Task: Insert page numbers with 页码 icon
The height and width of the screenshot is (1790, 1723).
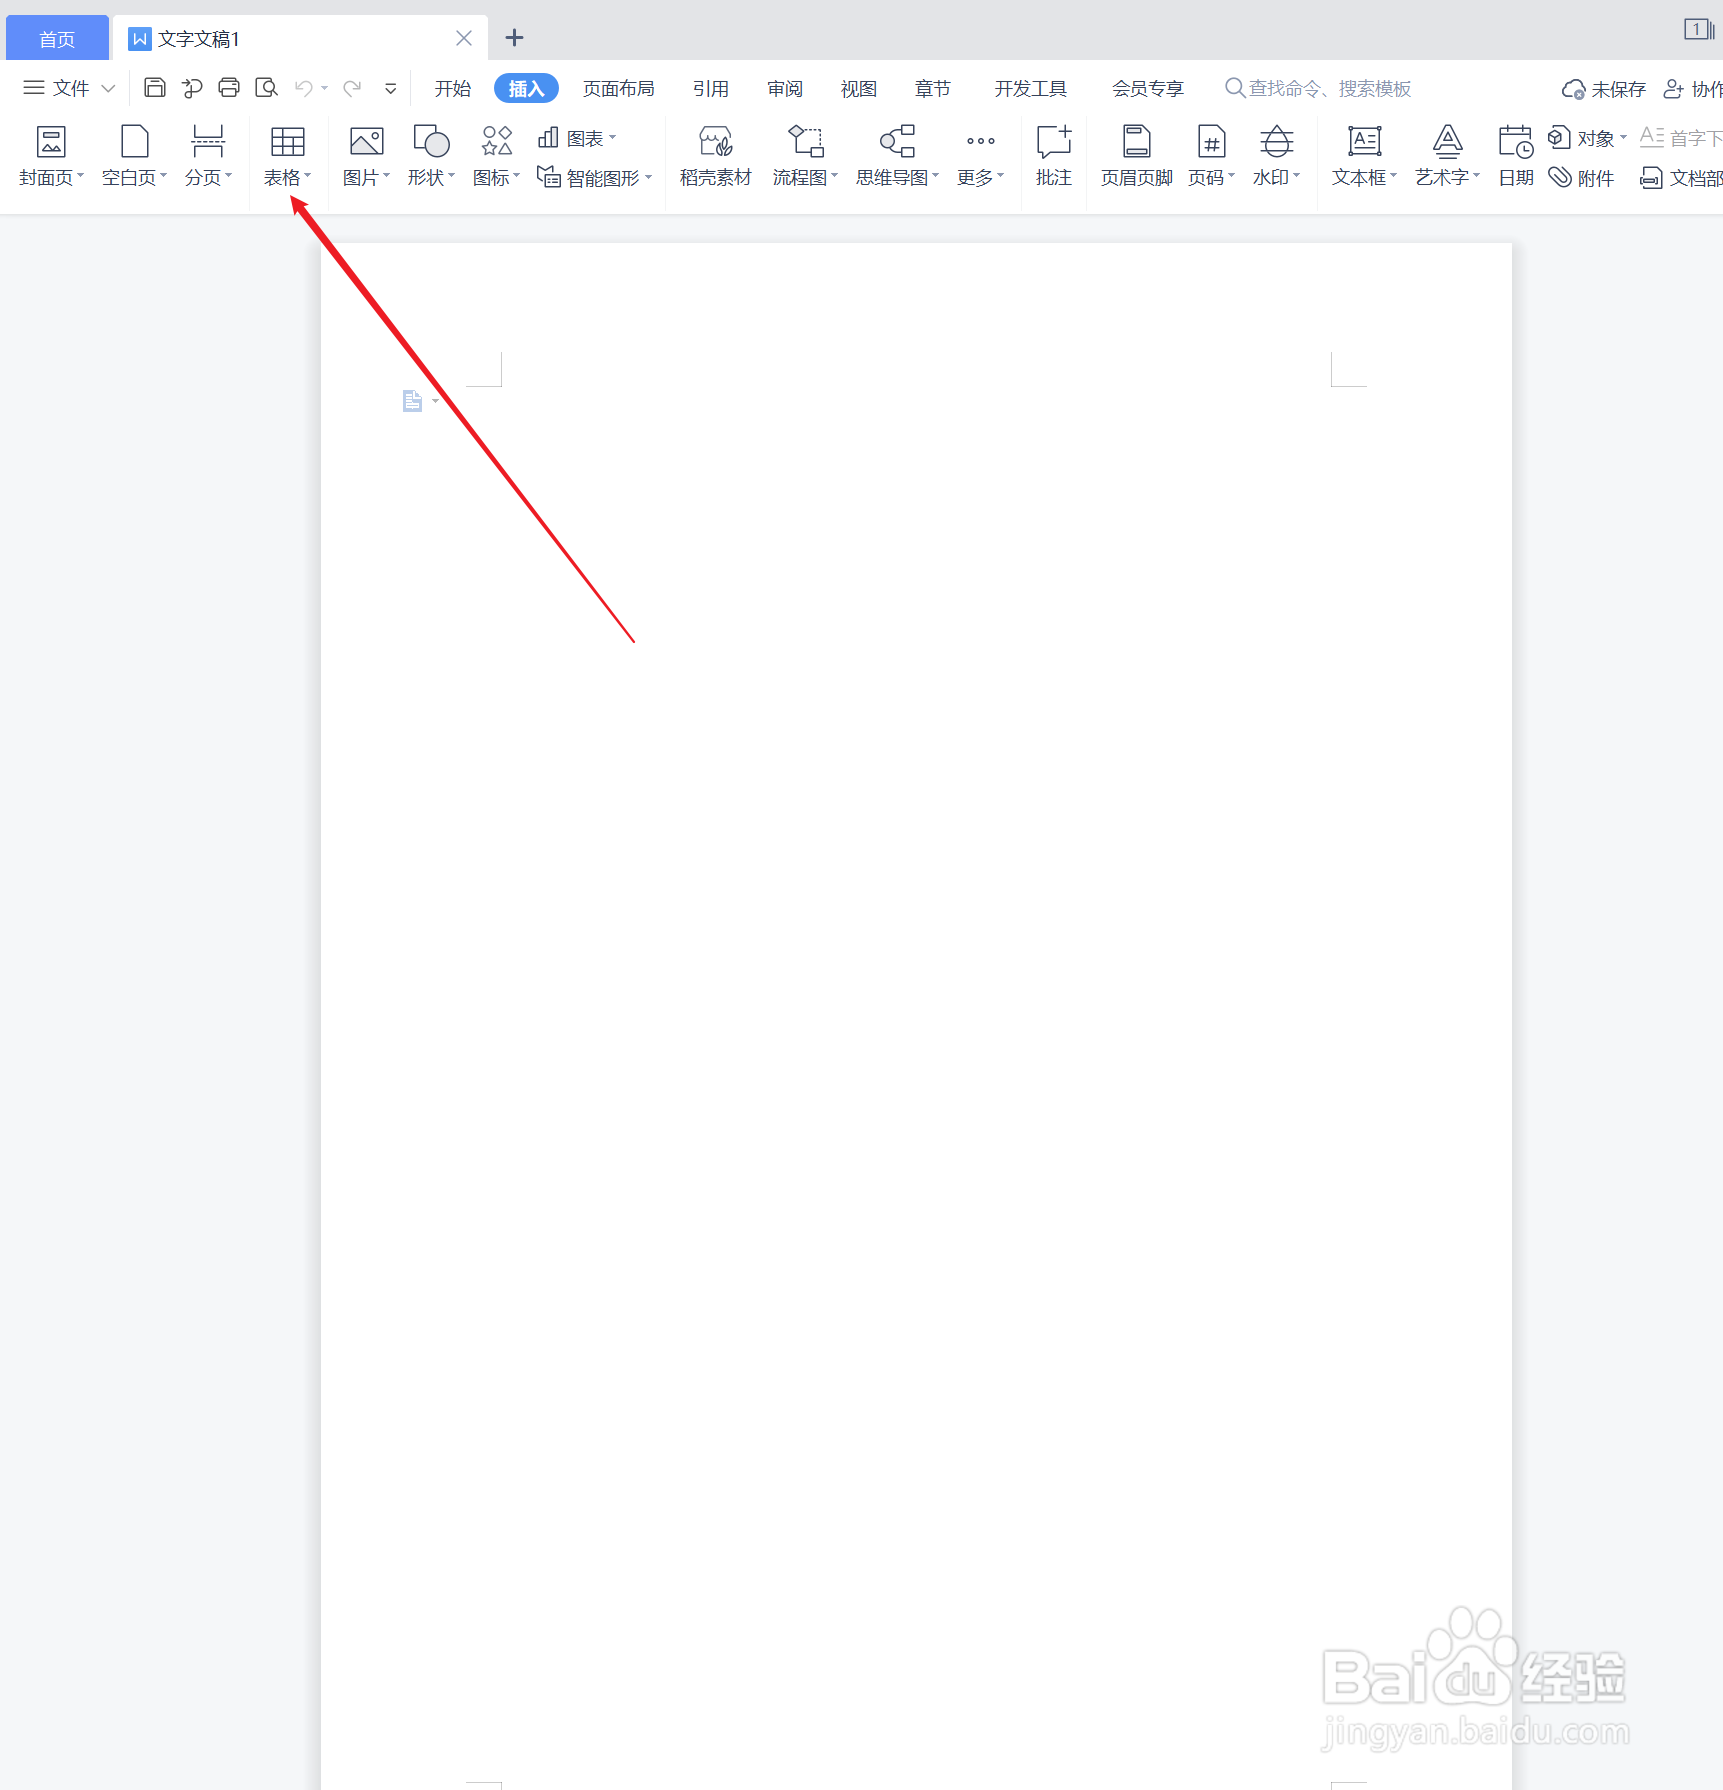Action: [1210, 155]
